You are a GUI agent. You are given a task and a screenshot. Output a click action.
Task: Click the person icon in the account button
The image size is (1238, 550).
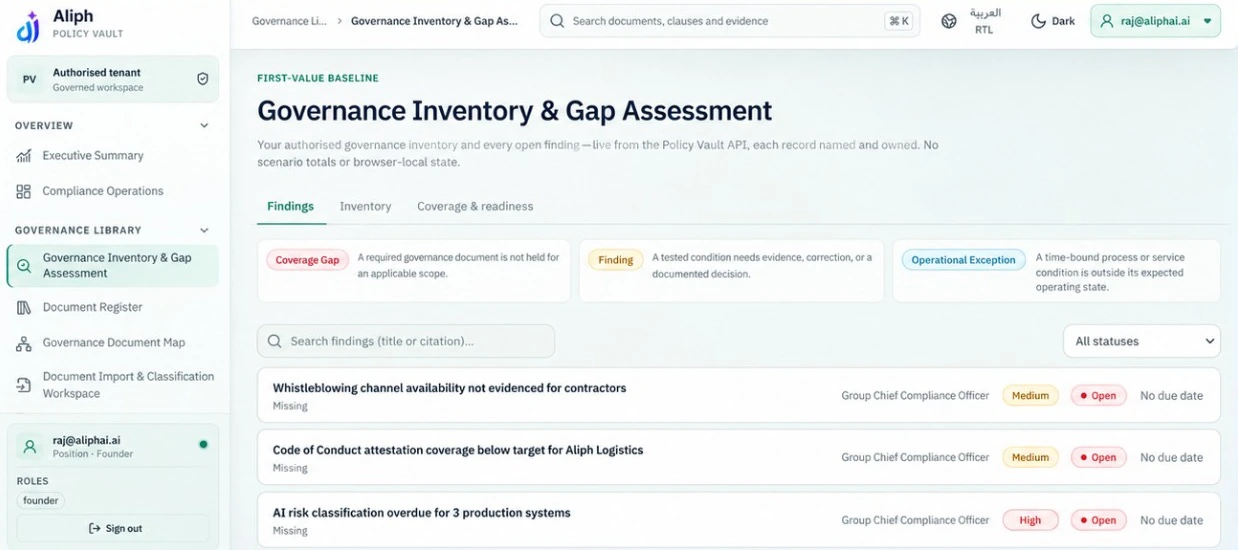coord(1106,21)
